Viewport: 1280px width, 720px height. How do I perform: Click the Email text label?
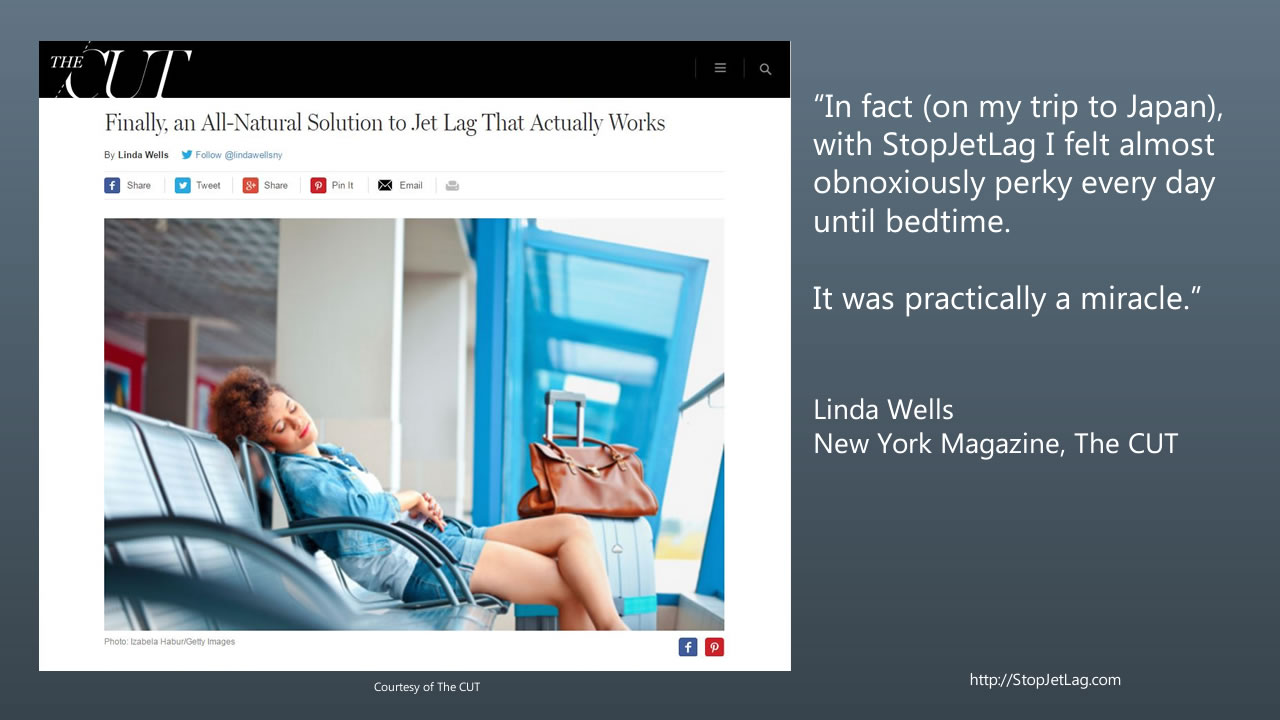411,185
